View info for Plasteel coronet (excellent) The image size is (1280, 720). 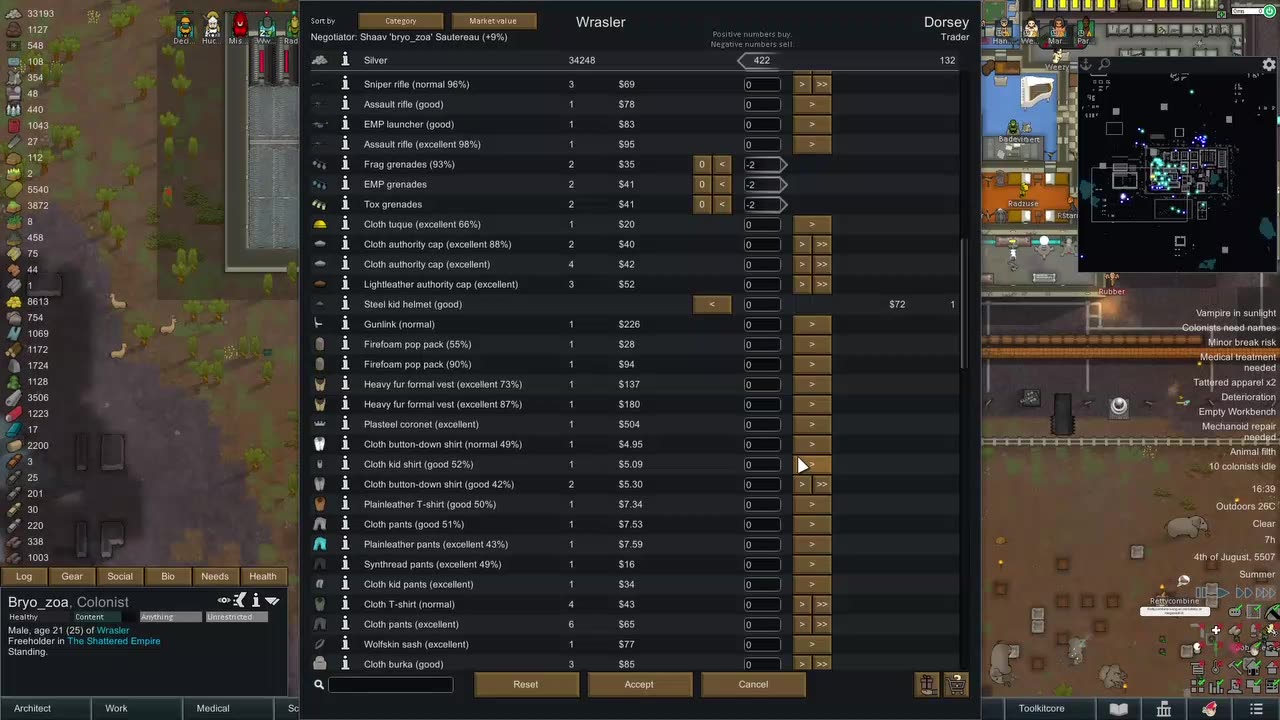(345, 424)
